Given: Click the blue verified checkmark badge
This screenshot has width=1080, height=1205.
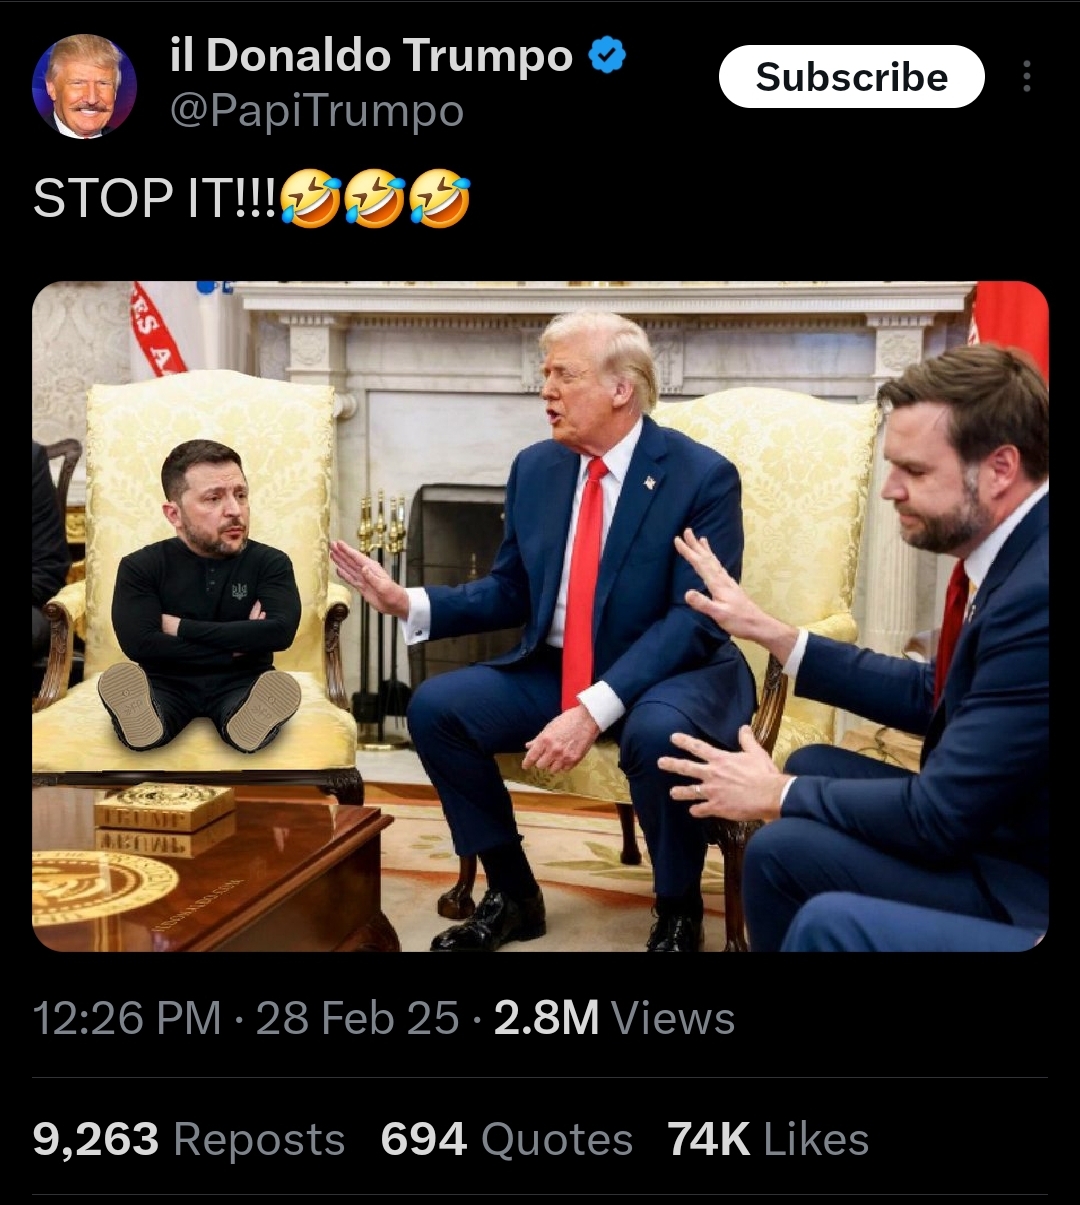Looking at the screenshot, I should (606, 54).
